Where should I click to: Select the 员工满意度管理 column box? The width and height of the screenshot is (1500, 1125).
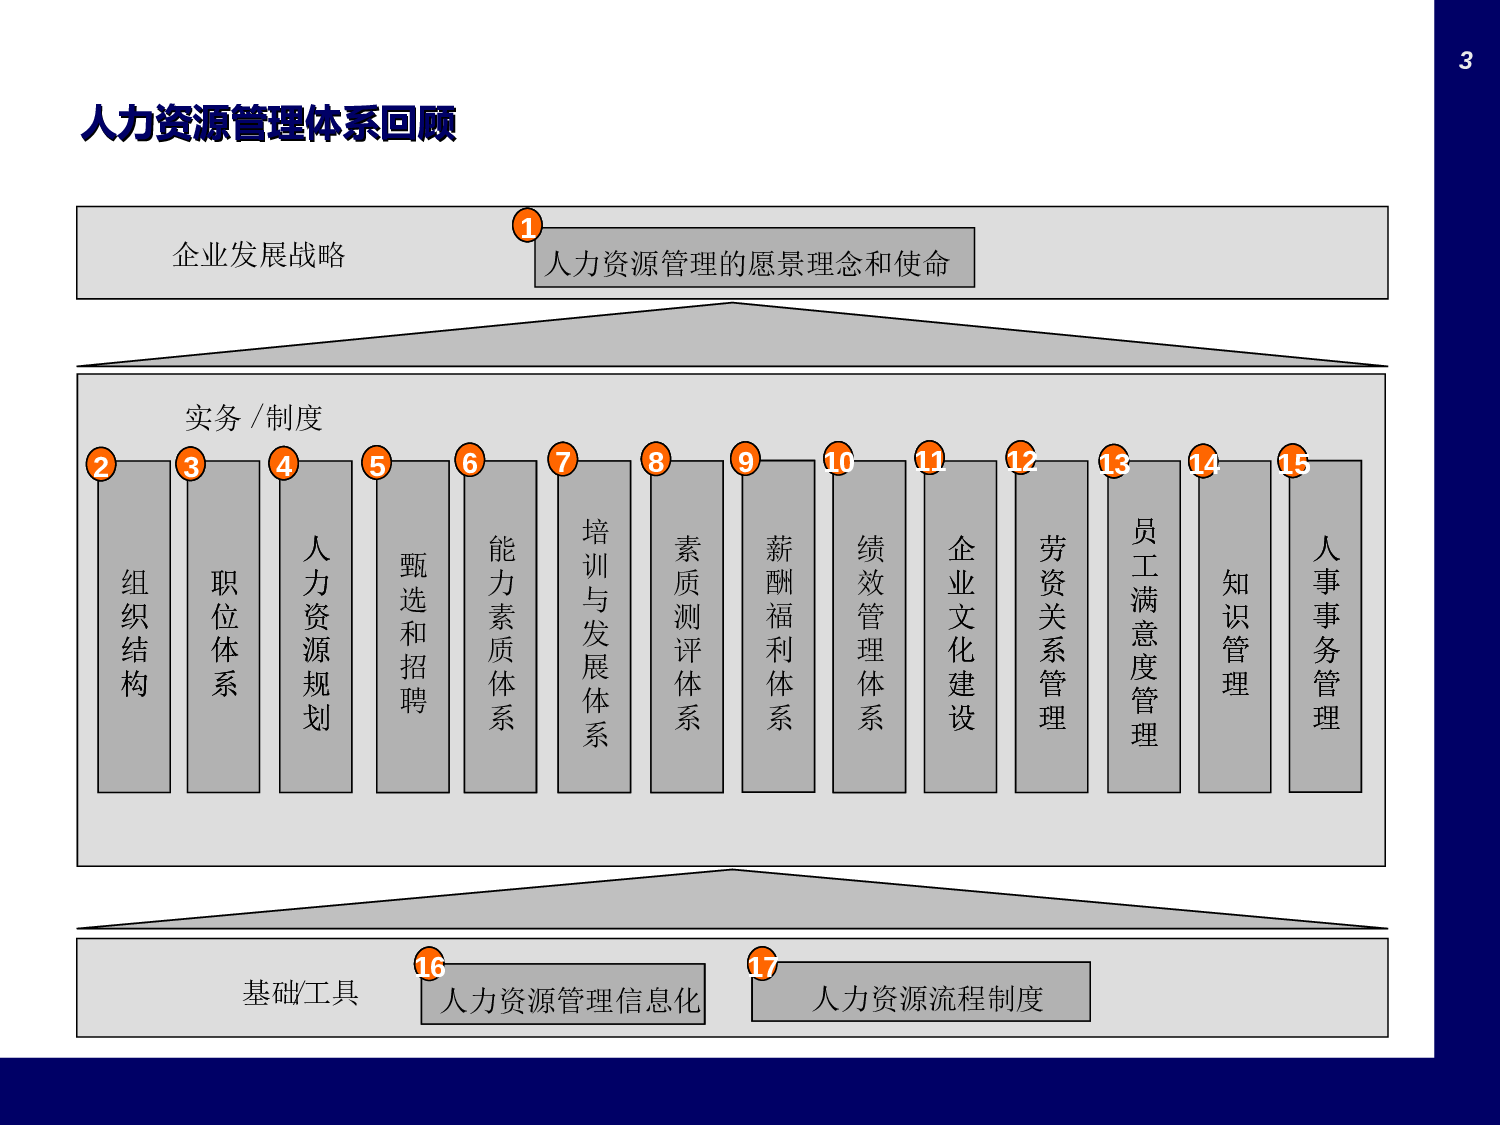[1144, 627]
